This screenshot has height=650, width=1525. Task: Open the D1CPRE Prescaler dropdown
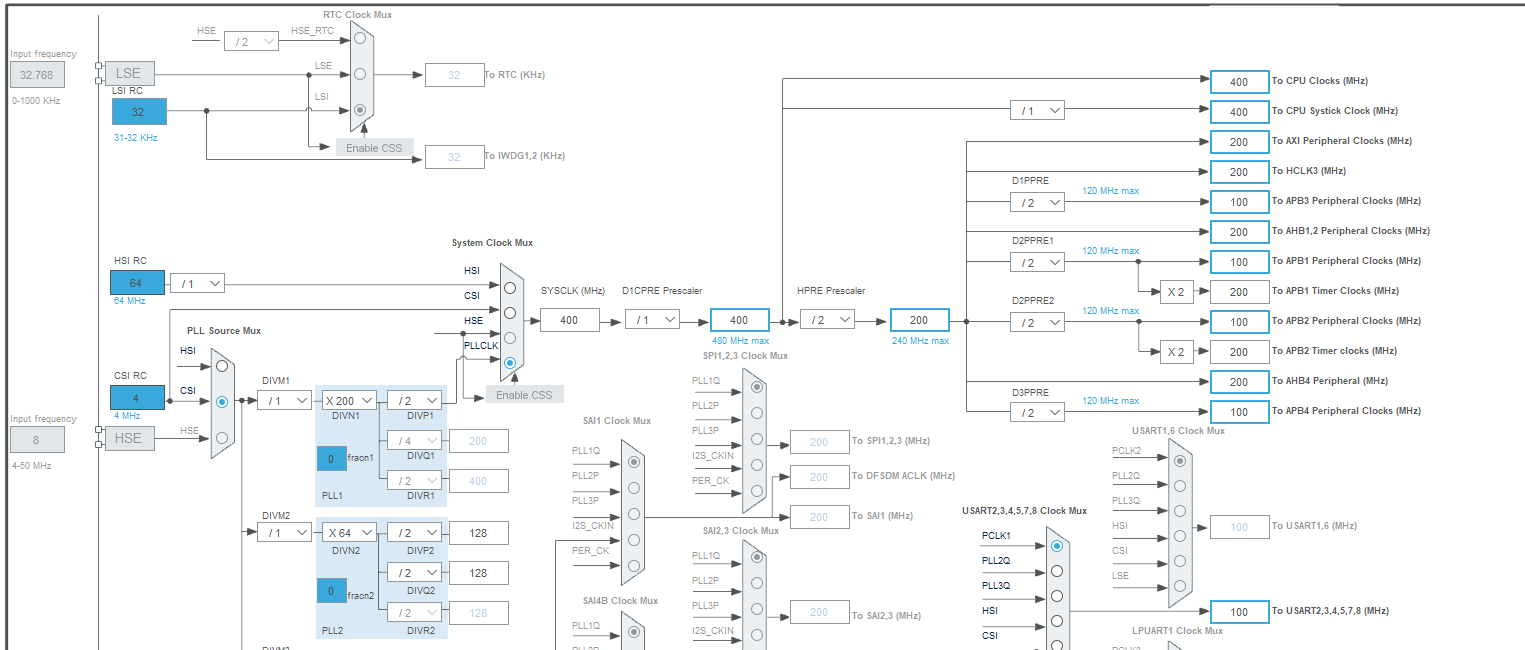652,320
